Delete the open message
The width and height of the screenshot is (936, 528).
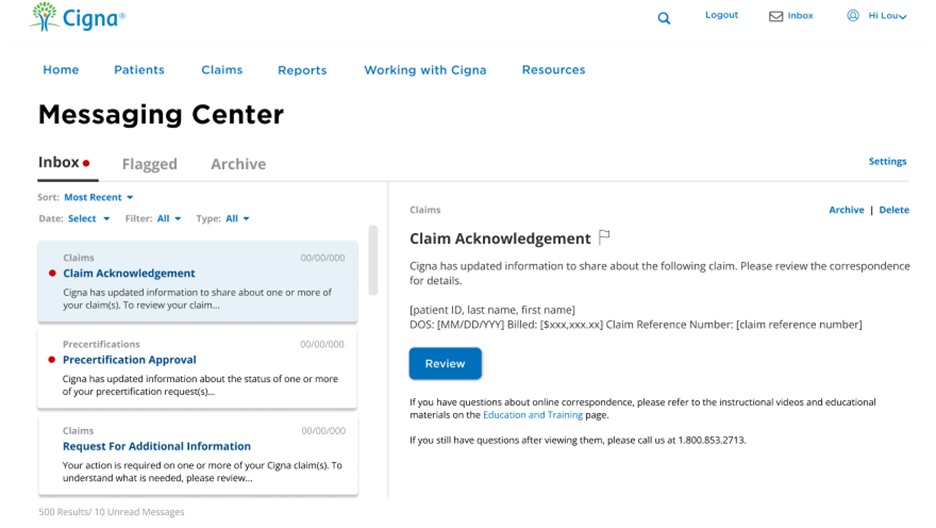(894, 210)
